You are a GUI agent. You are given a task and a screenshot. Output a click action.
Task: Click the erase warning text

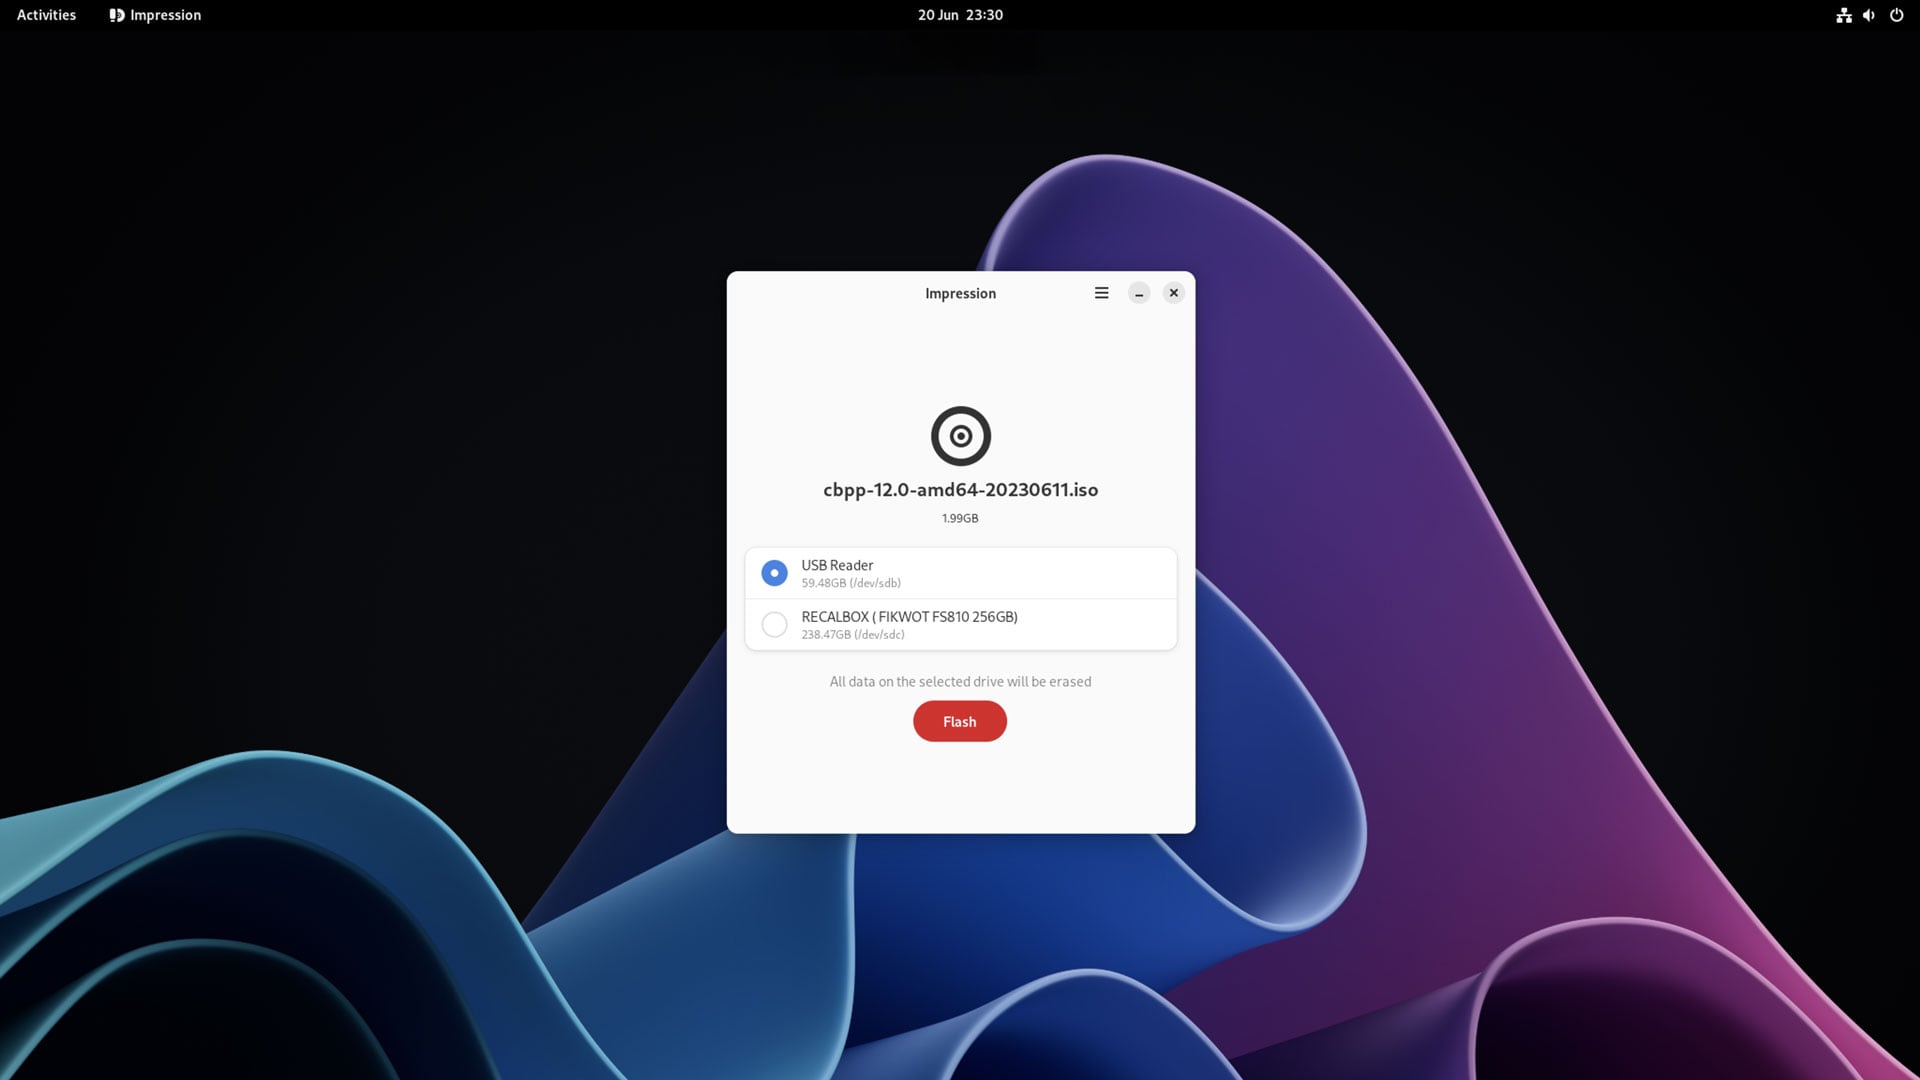point(960,682)
